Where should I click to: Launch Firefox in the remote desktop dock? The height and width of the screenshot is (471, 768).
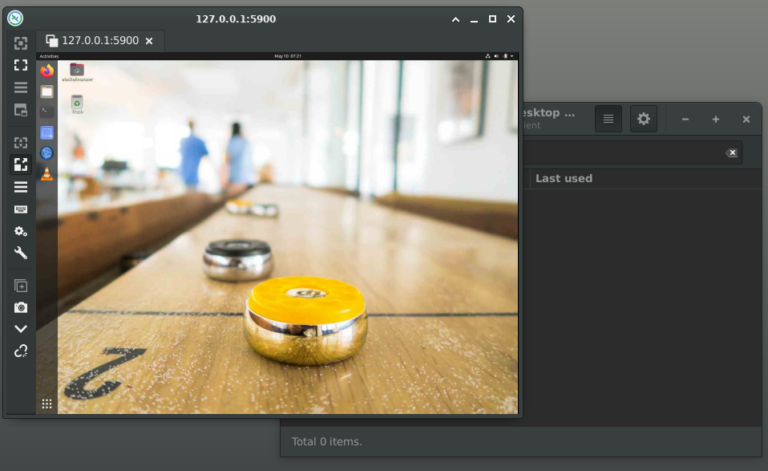click(47, 71)
